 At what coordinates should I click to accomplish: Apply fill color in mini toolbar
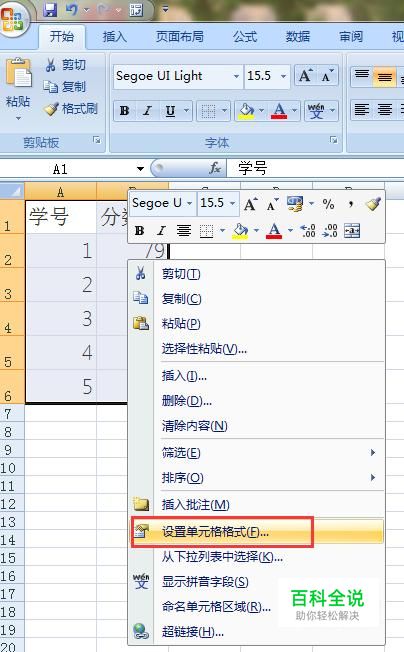click(x=241, y=231)
